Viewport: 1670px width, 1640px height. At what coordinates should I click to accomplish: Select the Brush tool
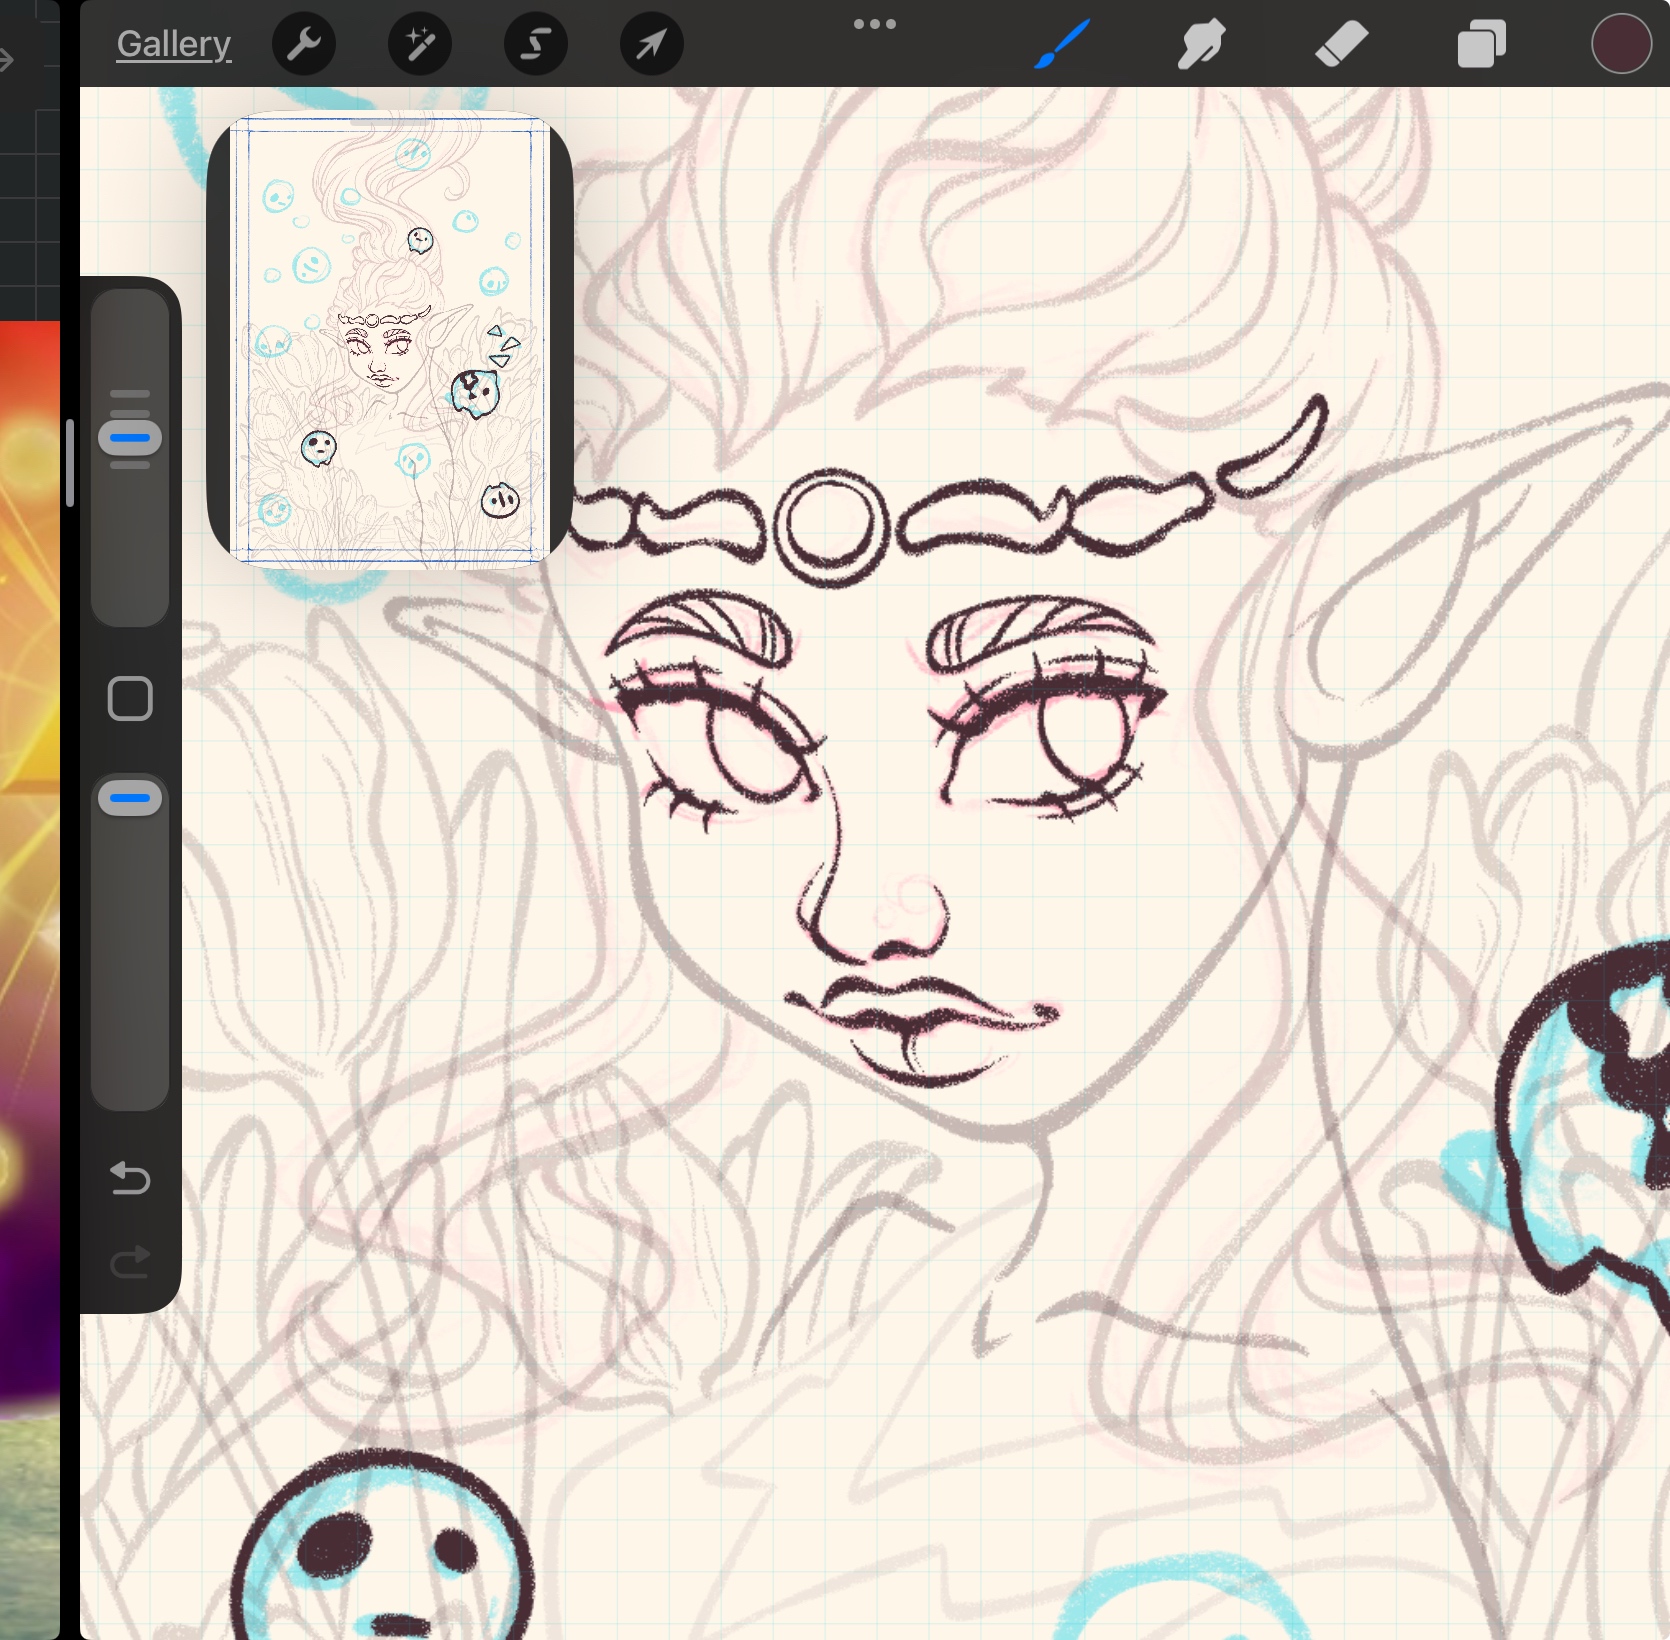[1061, 44]
